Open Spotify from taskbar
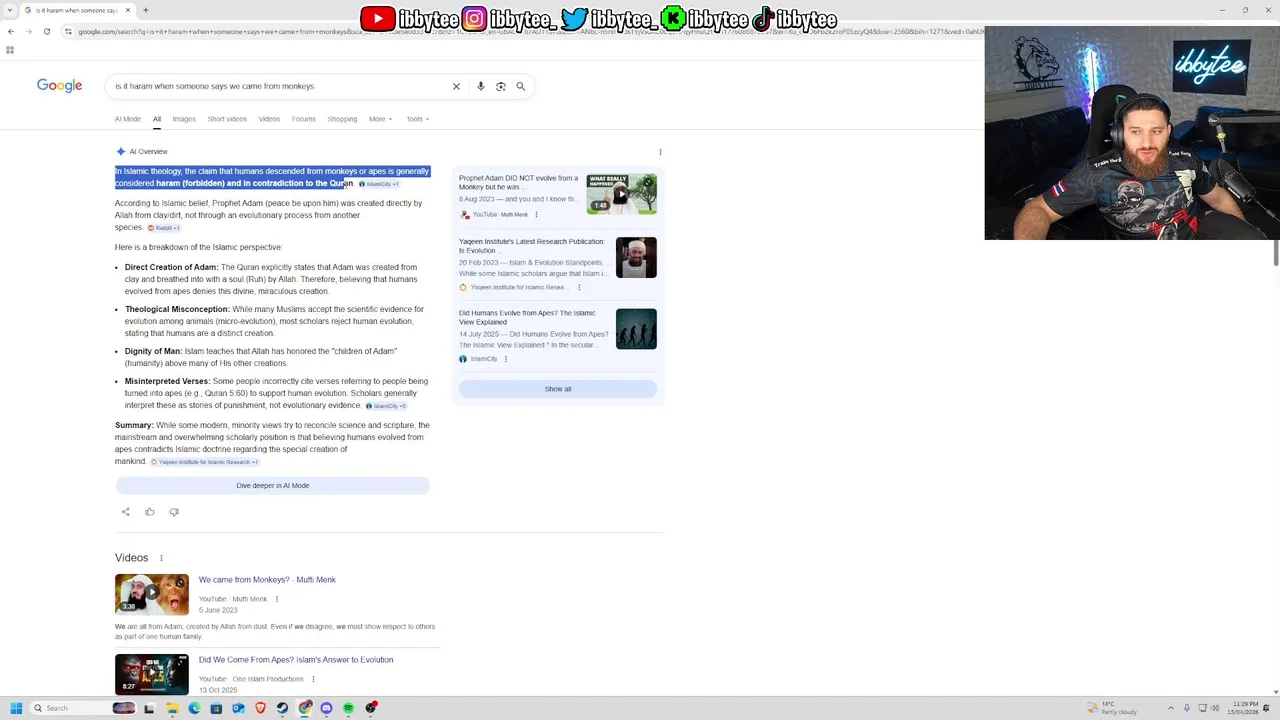Image resolution: width=1280 pixels, height=720 pixels. (x=348, y=708)
